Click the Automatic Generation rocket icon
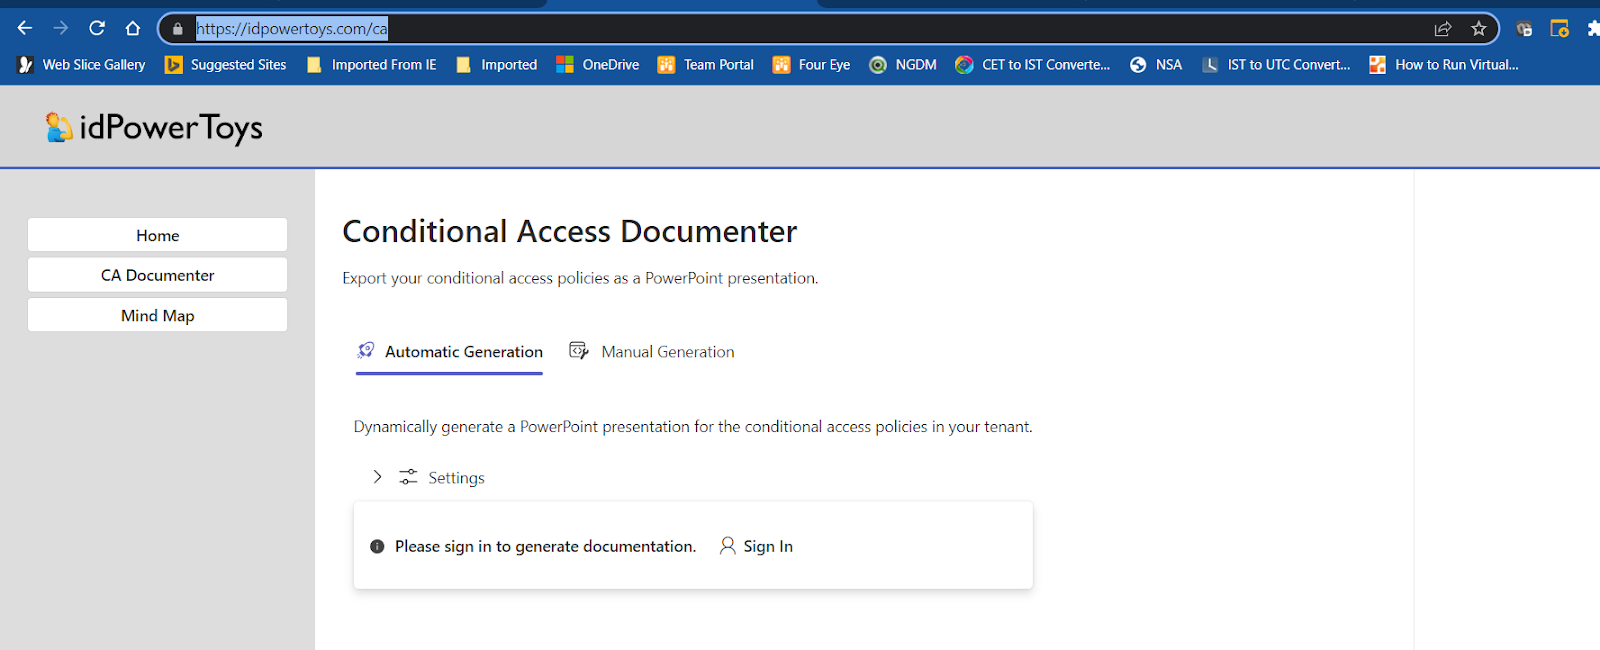The image size is (1600, 650). coord(366,350)
